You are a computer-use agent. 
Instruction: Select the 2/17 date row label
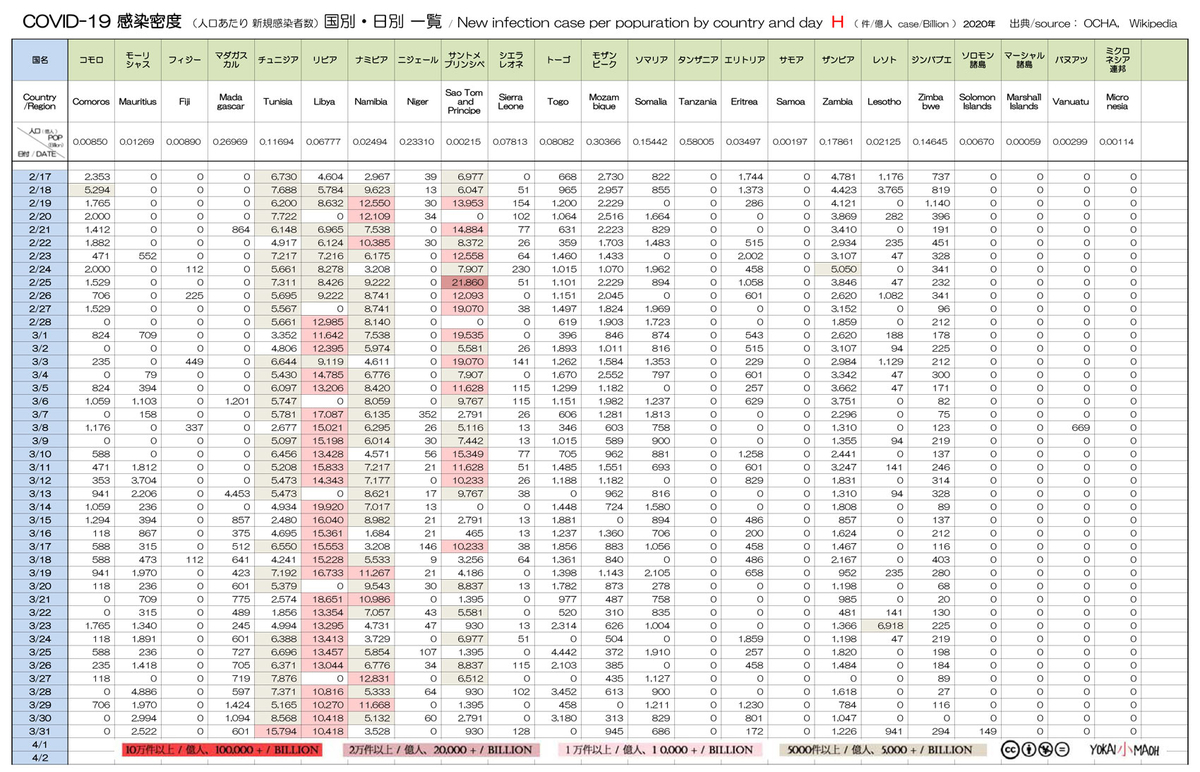coord(41,176)
